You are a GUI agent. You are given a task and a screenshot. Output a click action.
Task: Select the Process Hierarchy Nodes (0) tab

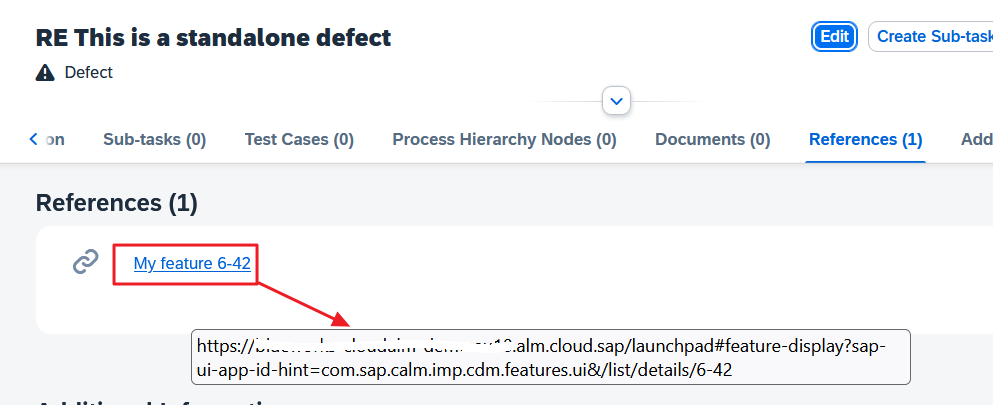click(x=504, y=140)
